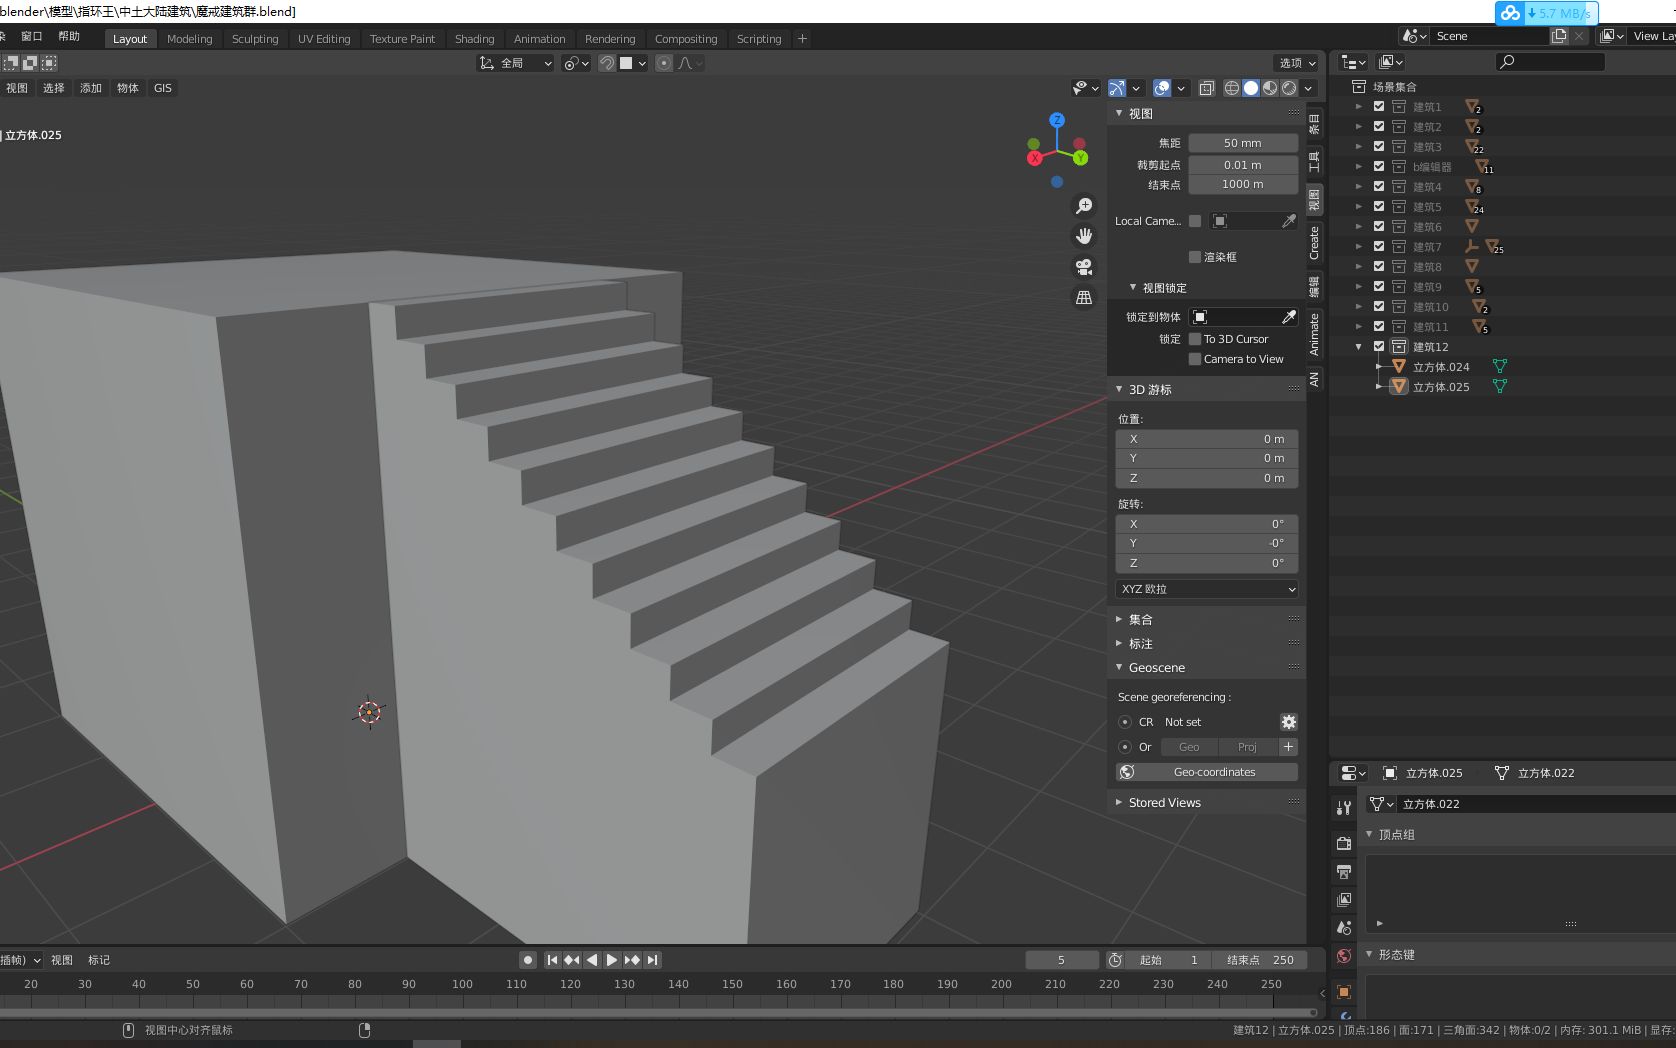1676x1048 pixels.
Task: Click the search field in the outliner
Action: pyautogui.click(x=1548, y=61)
